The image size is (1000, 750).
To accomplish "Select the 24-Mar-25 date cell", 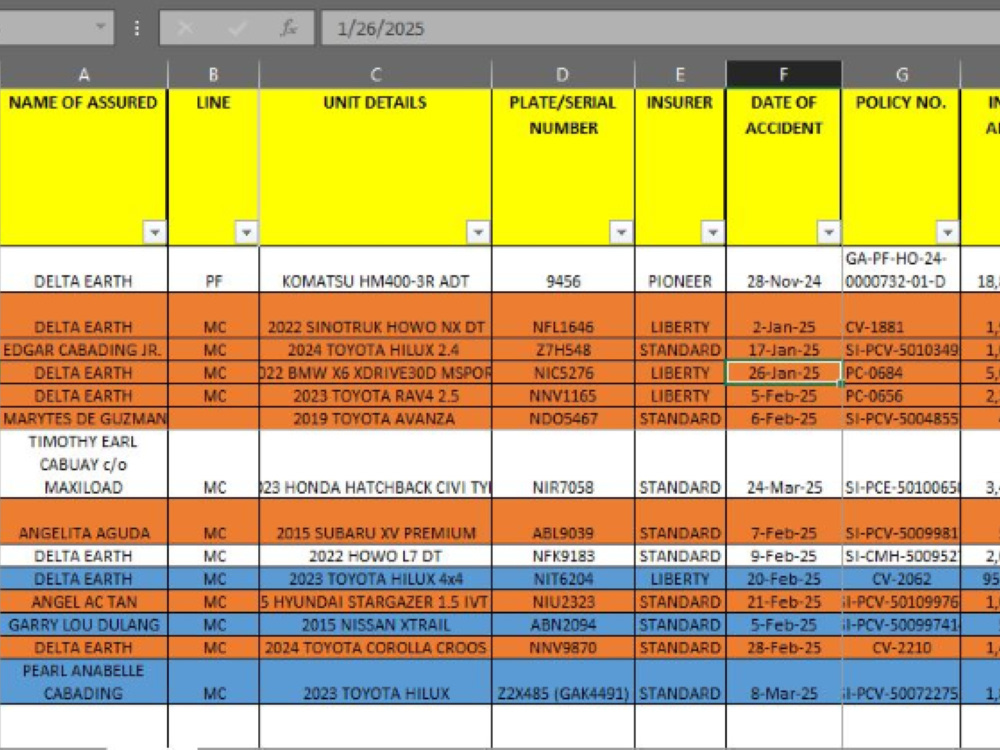I will (x=784, y=464).
